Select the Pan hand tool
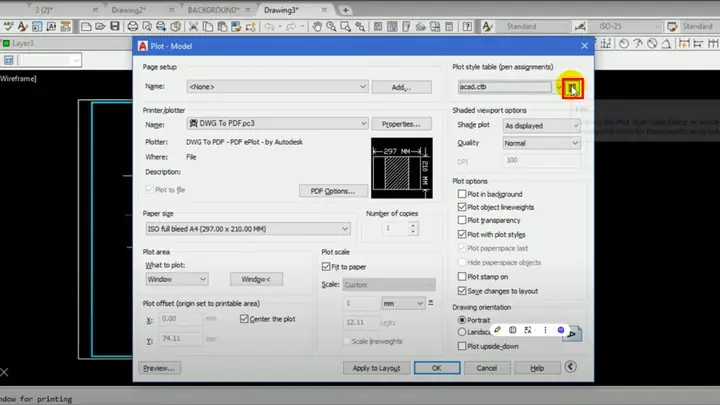 317,27
